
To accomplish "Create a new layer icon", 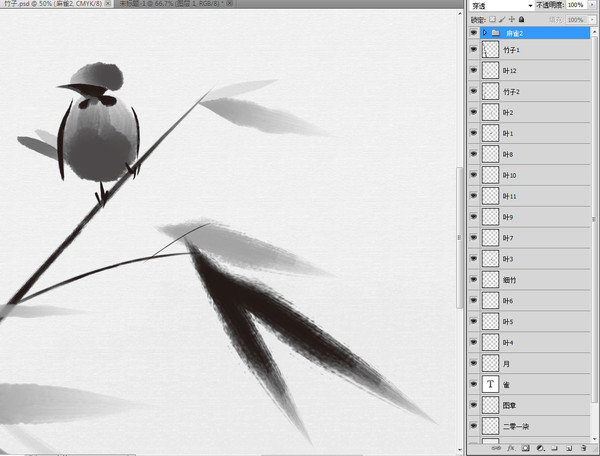I will tap(569, 448).
